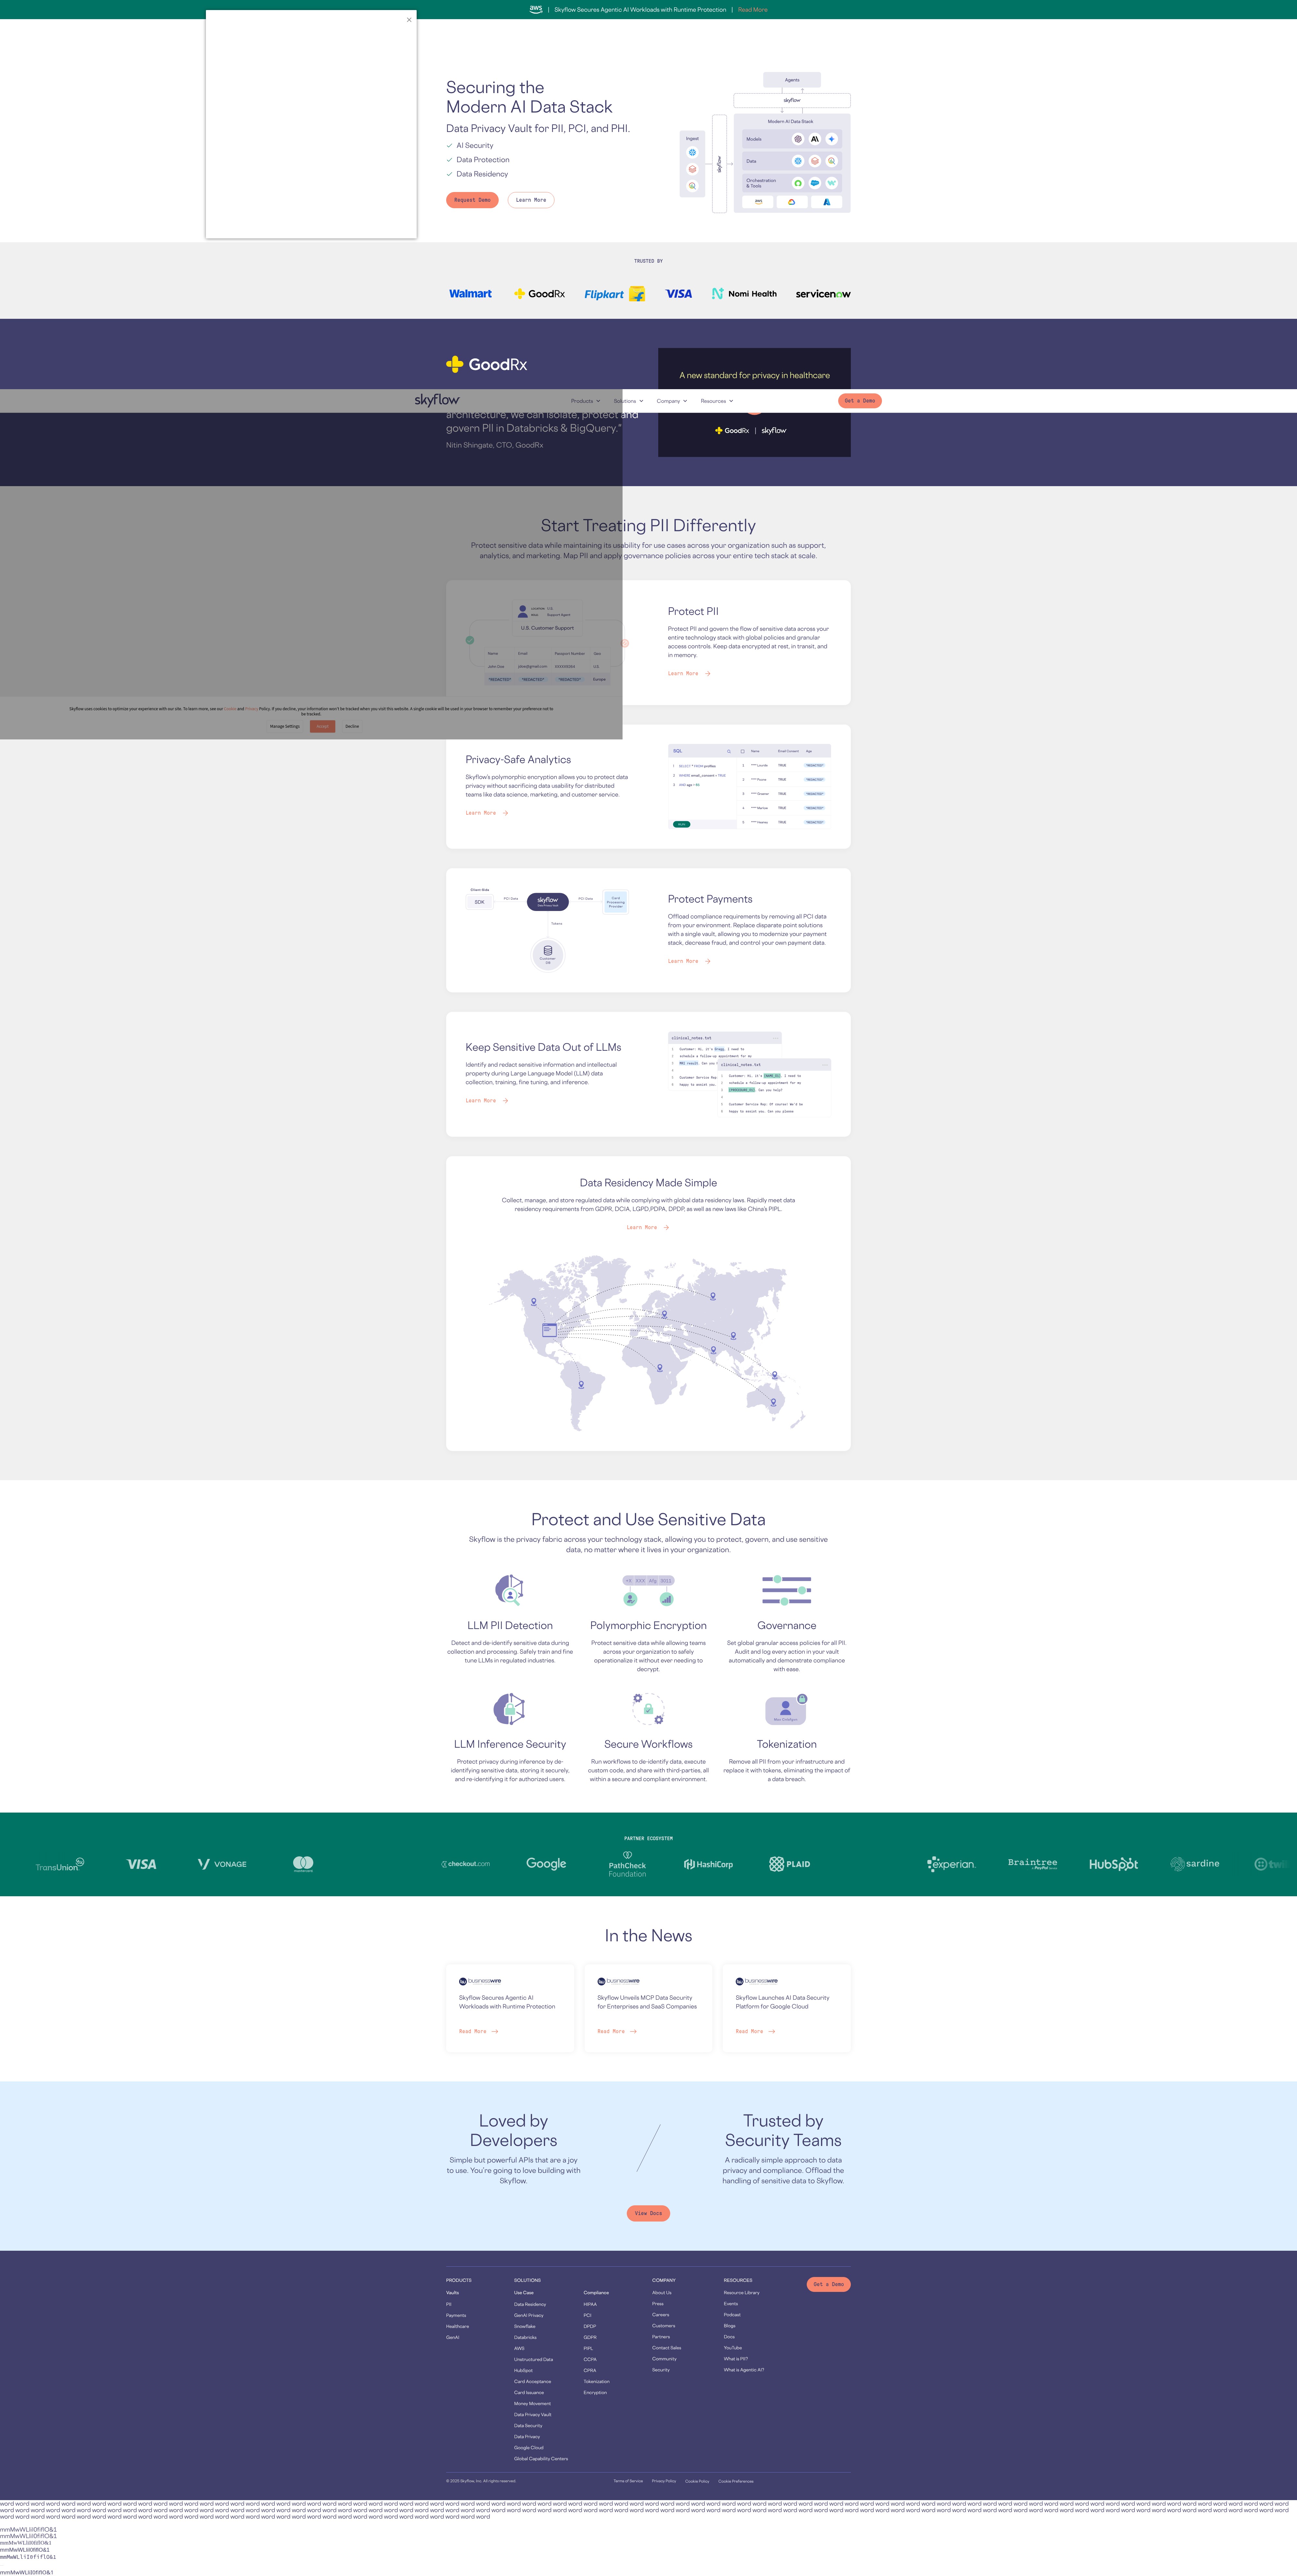Open the HIPAA link in footer Compliance
Image resolution: width=1297 pixels, height=2576 pixels.
pos(590,2304)
